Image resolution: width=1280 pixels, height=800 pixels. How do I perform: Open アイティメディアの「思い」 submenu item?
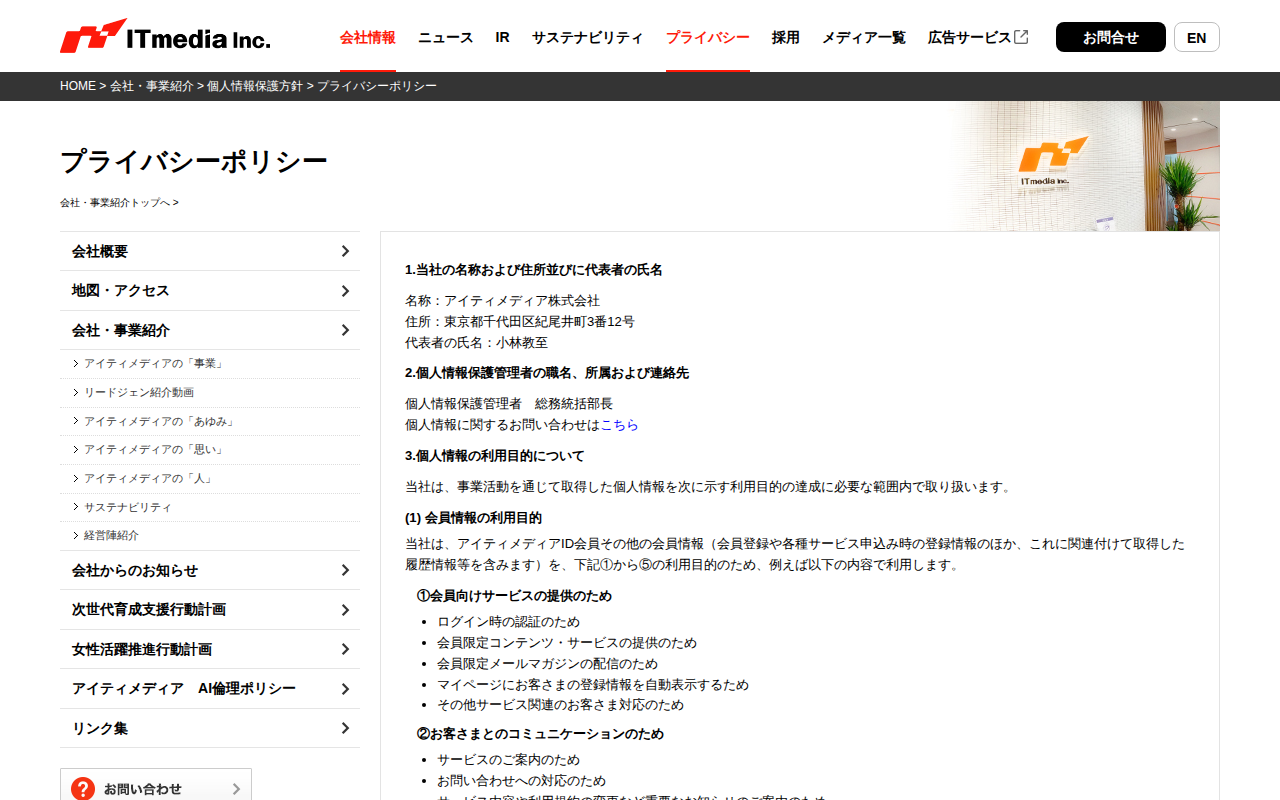(210, 450)
